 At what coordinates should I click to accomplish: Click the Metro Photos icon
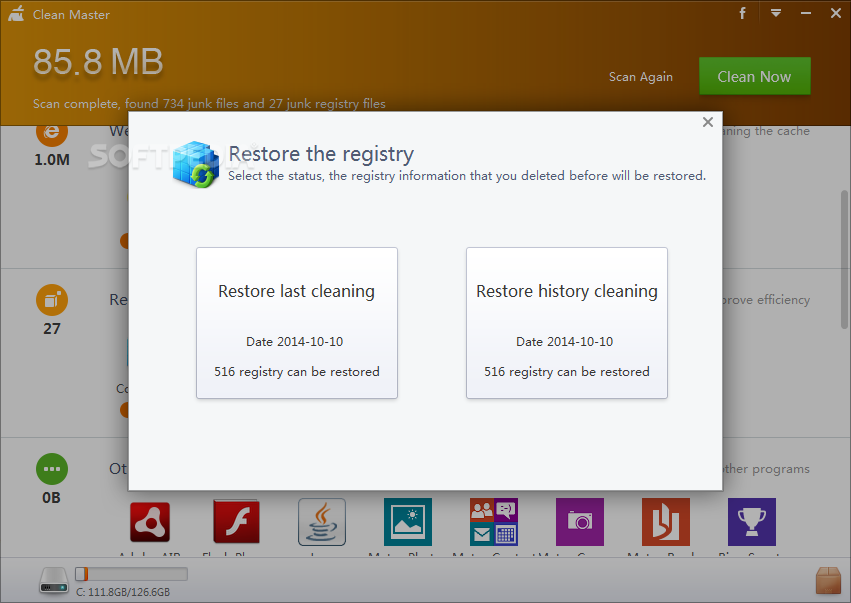pyautogui.click(x=408, y=522)
